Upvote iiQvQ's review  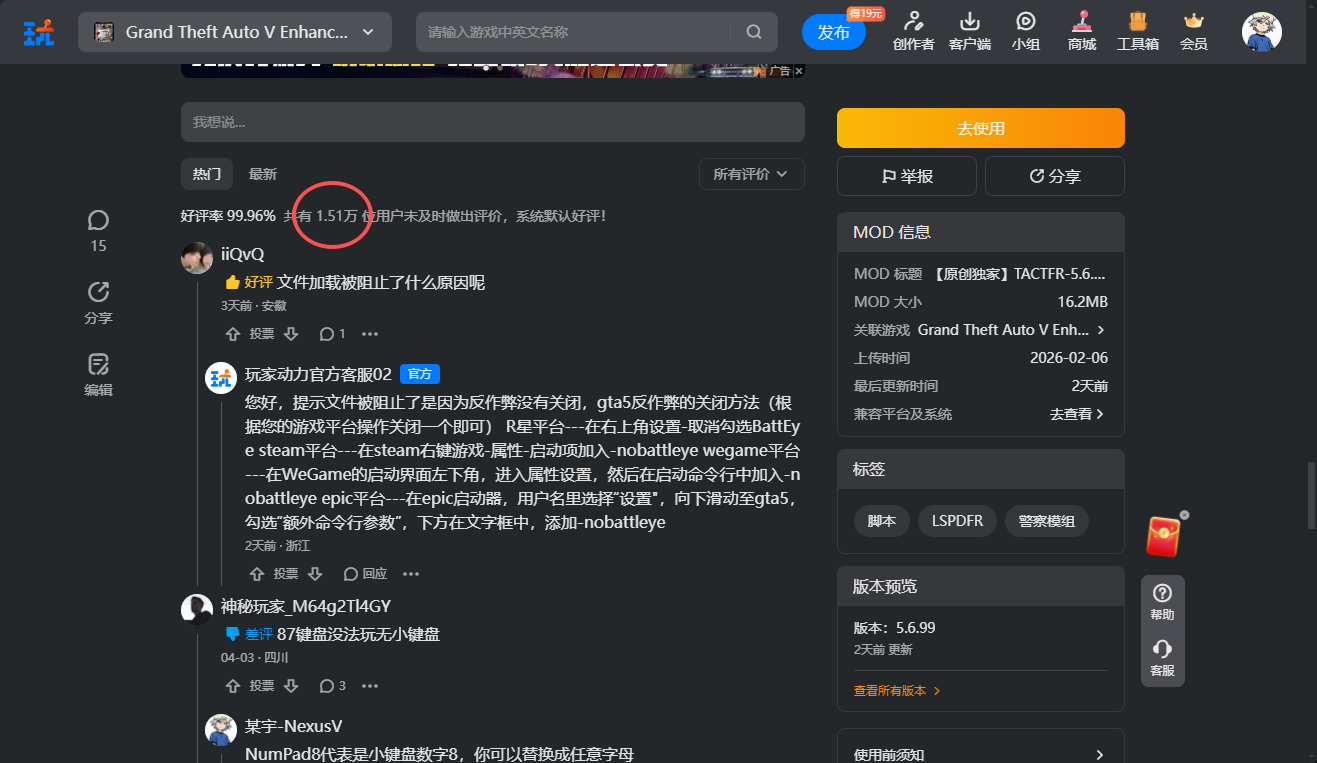click(x=233, y=334)
